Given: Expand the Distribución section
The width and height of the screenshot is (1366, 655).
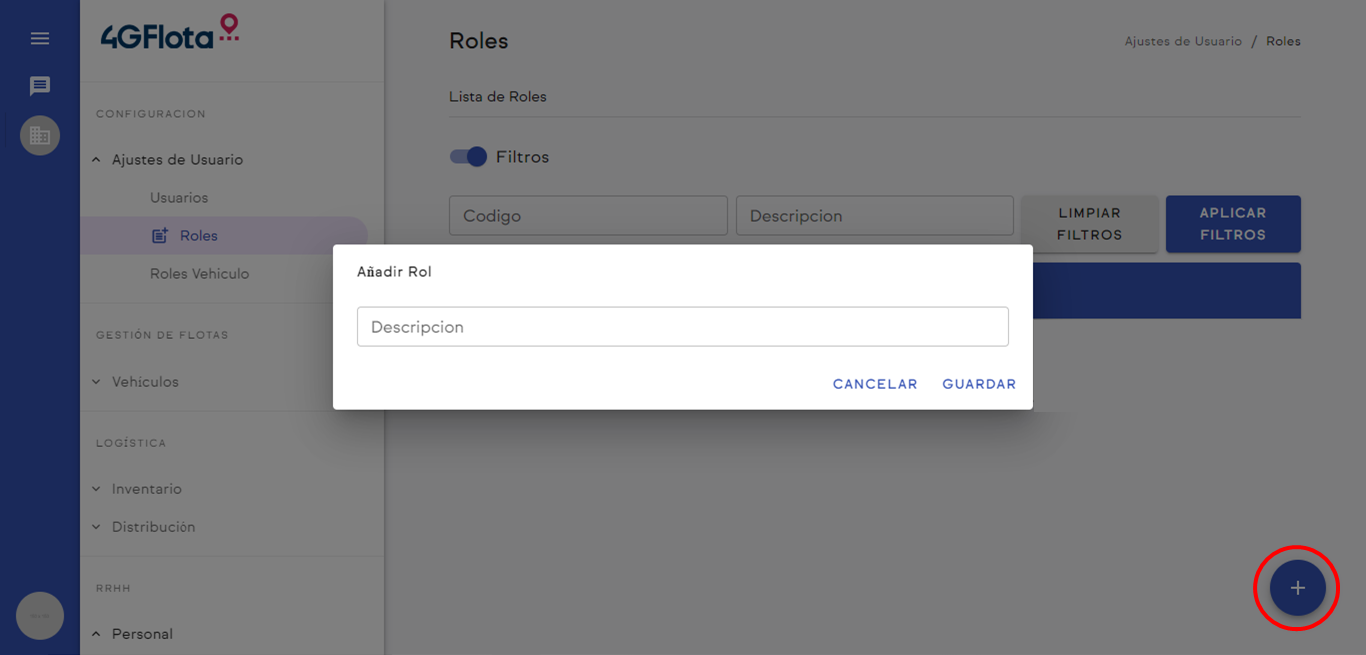Looking at the screenshot, I should pos(97,527).
